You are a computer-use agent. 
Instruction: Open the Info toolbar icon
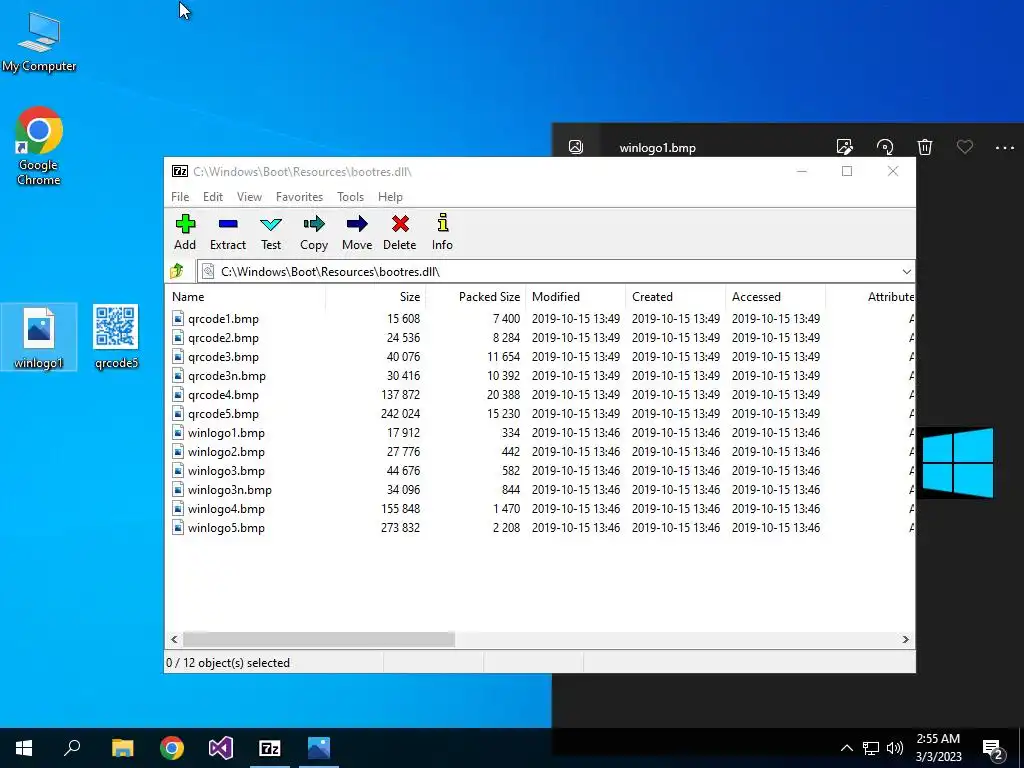point(442,232)
